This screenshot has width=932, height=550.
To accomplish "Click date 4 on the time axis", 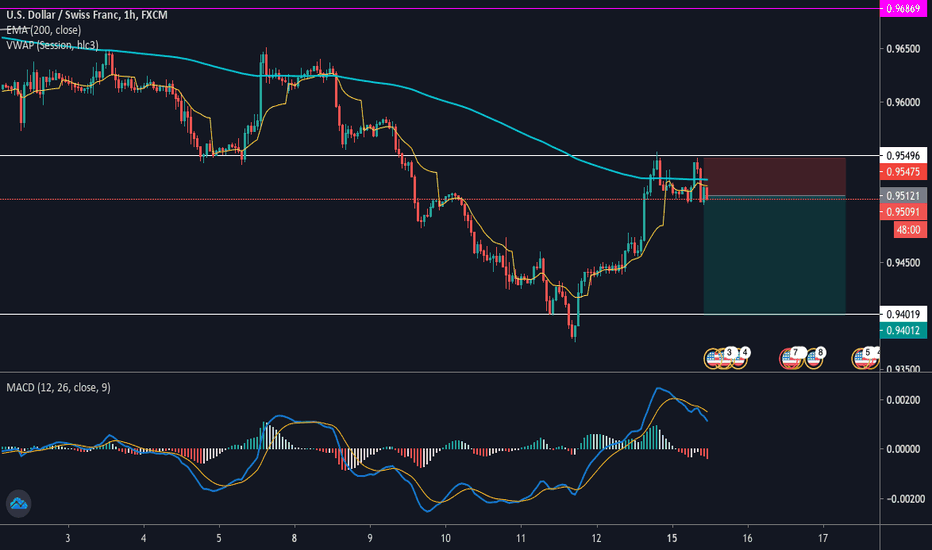I will (143, 538).
